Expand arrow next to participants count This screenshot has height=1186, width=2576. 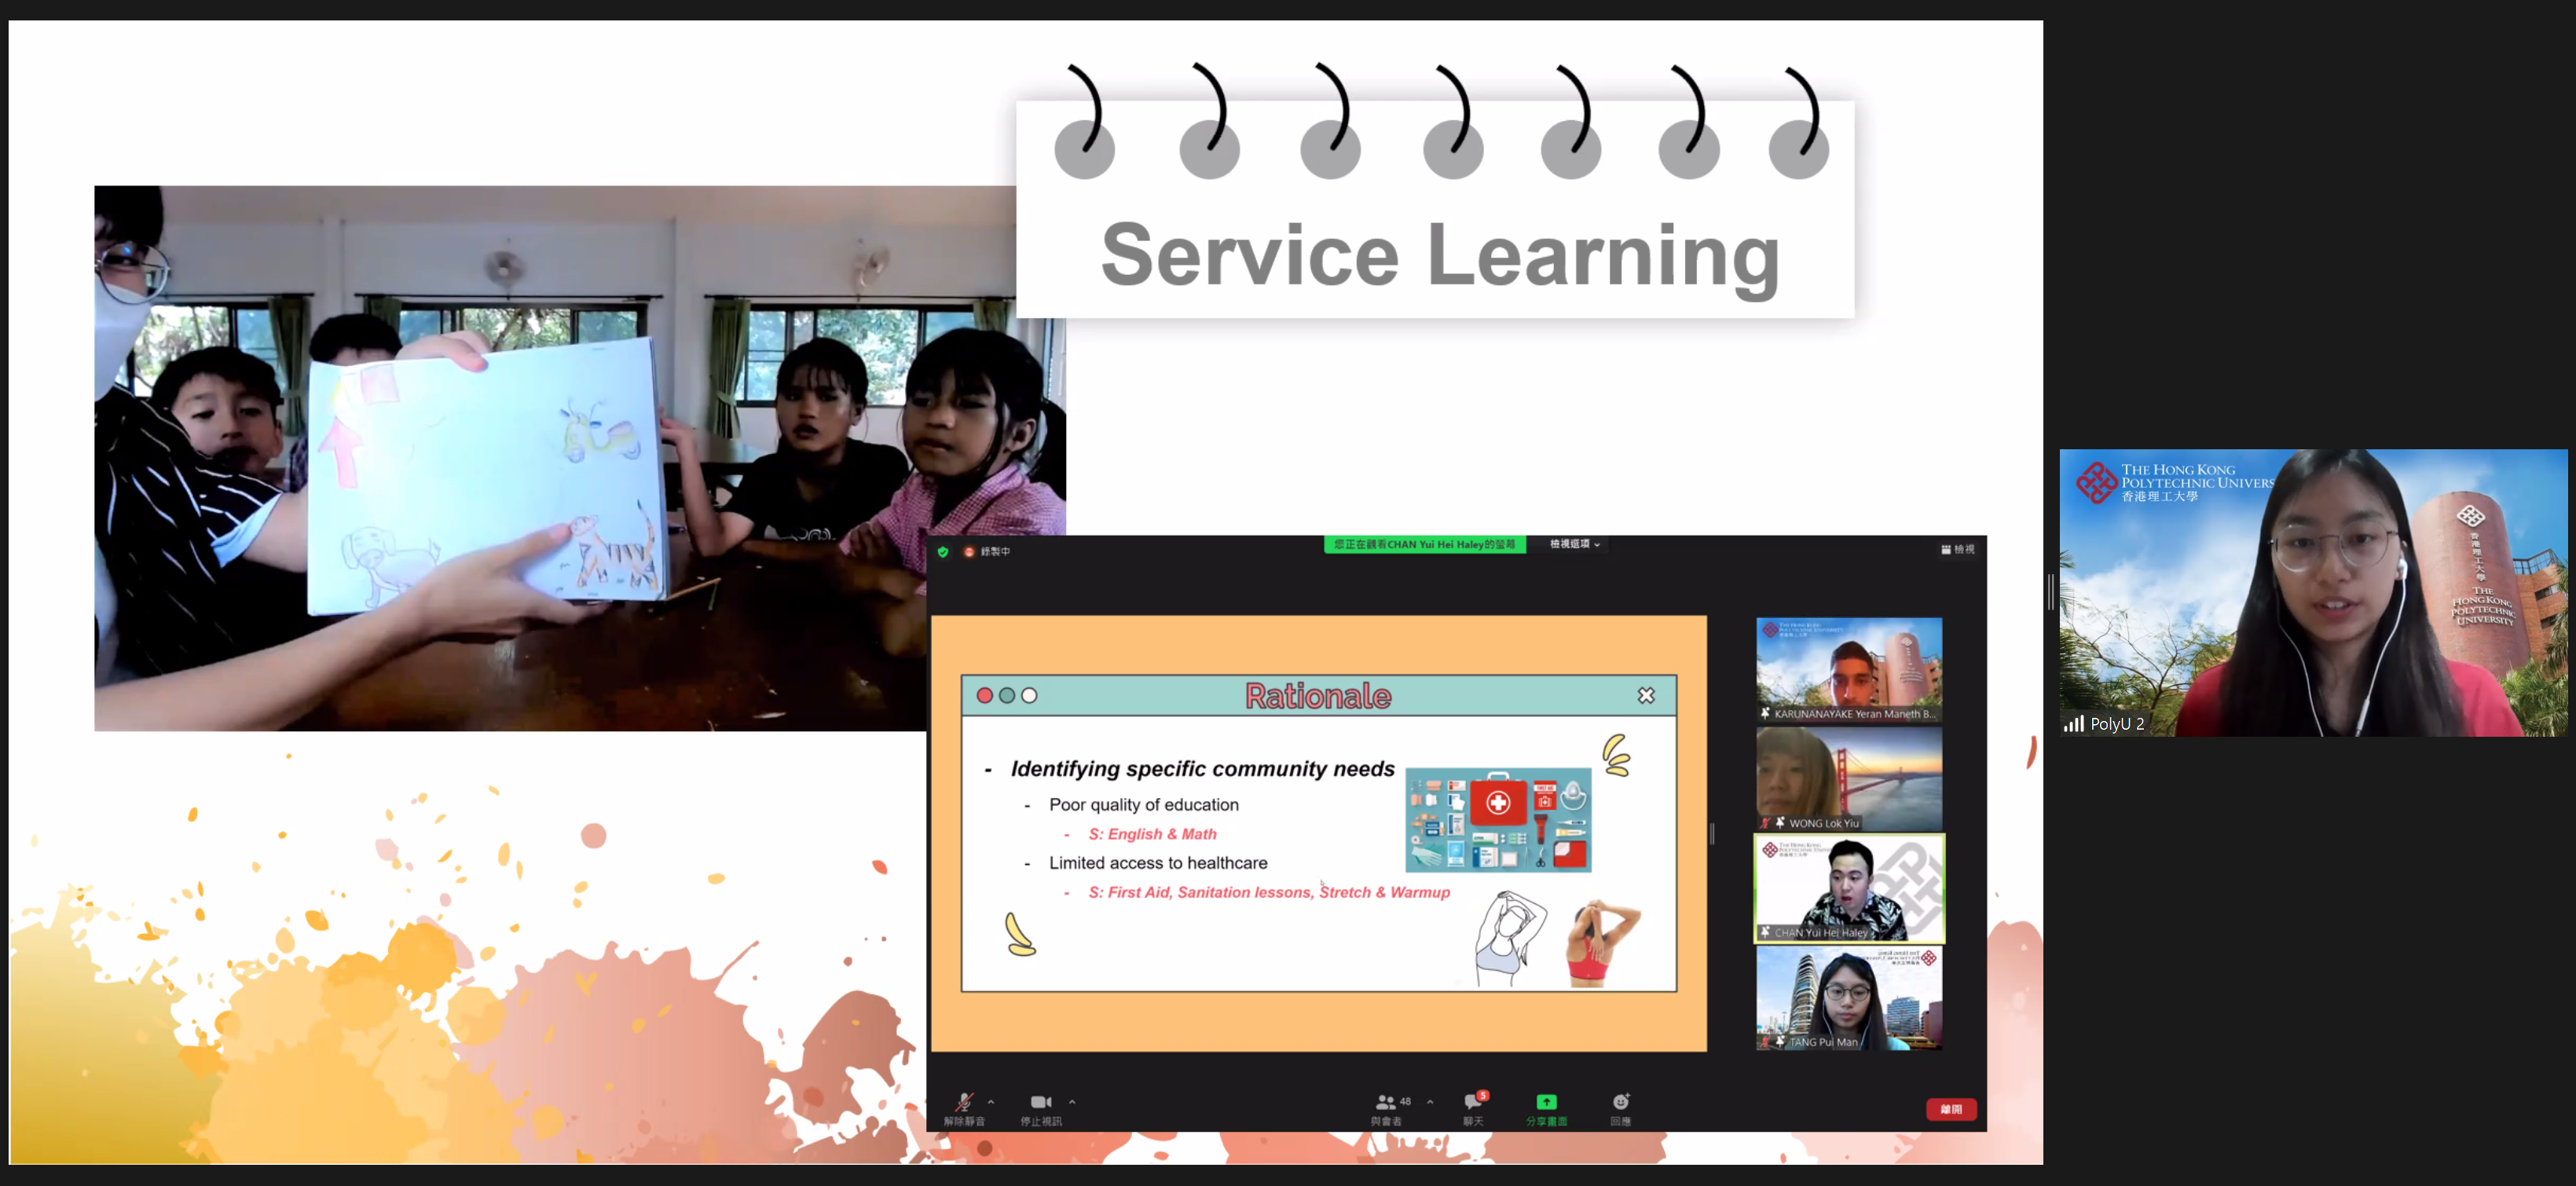(1430, 1102)
